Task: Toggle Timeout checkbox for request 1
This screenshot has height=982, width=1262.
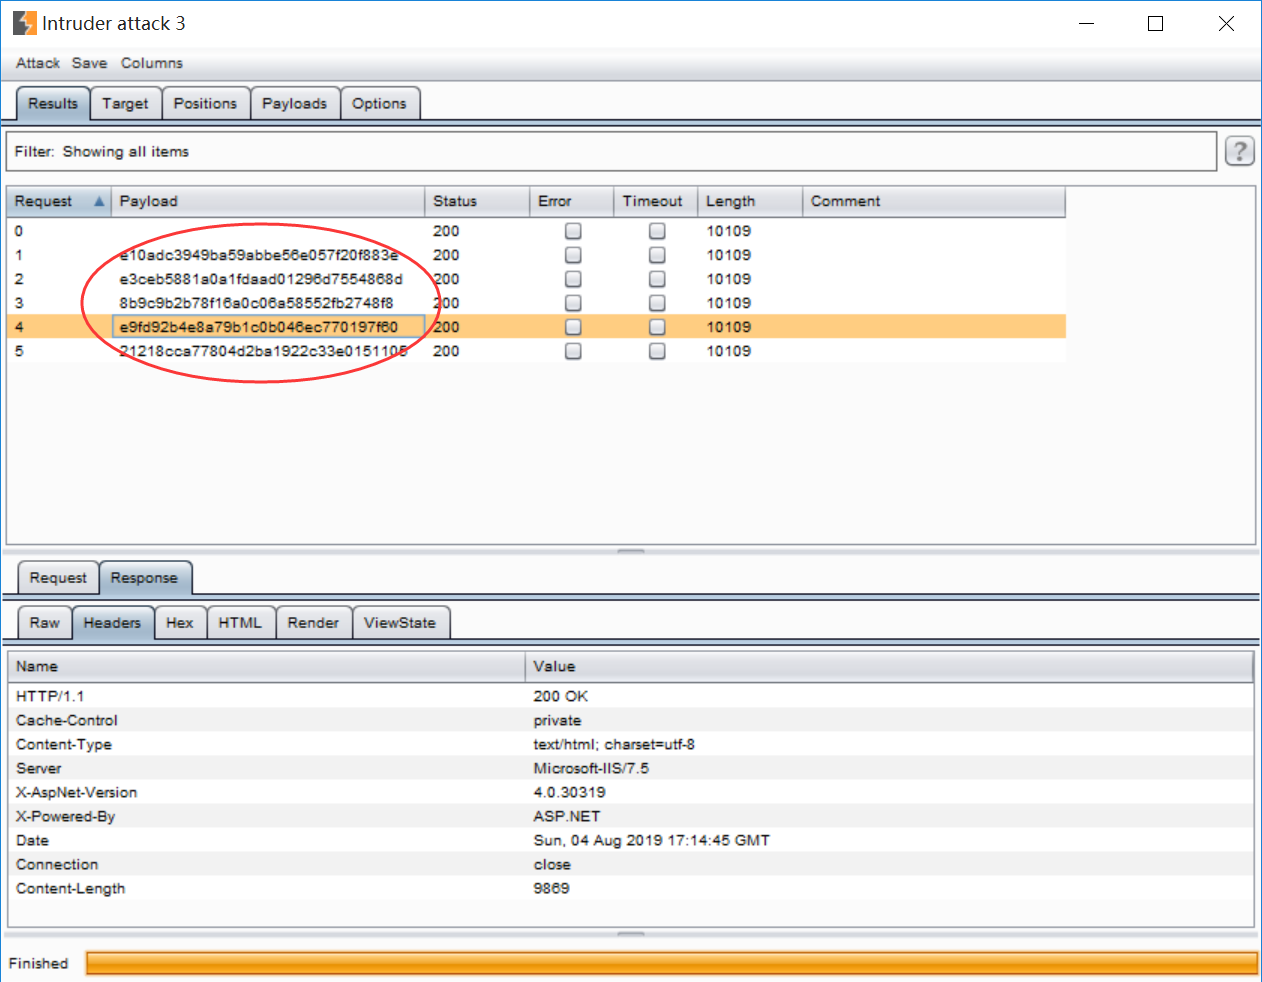Action: (x=657, y=255)
